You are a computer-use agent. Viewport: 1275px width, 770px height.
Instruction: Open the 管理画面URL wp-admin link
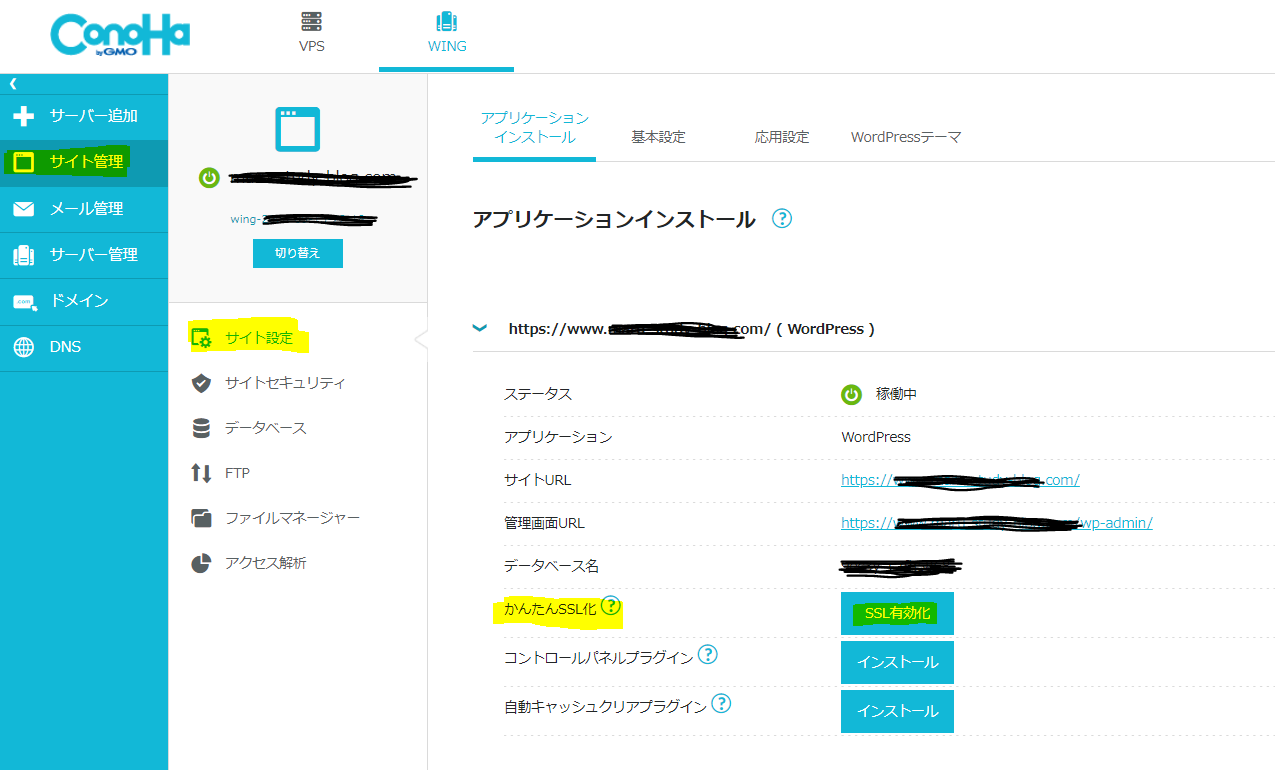coord(996,523)
